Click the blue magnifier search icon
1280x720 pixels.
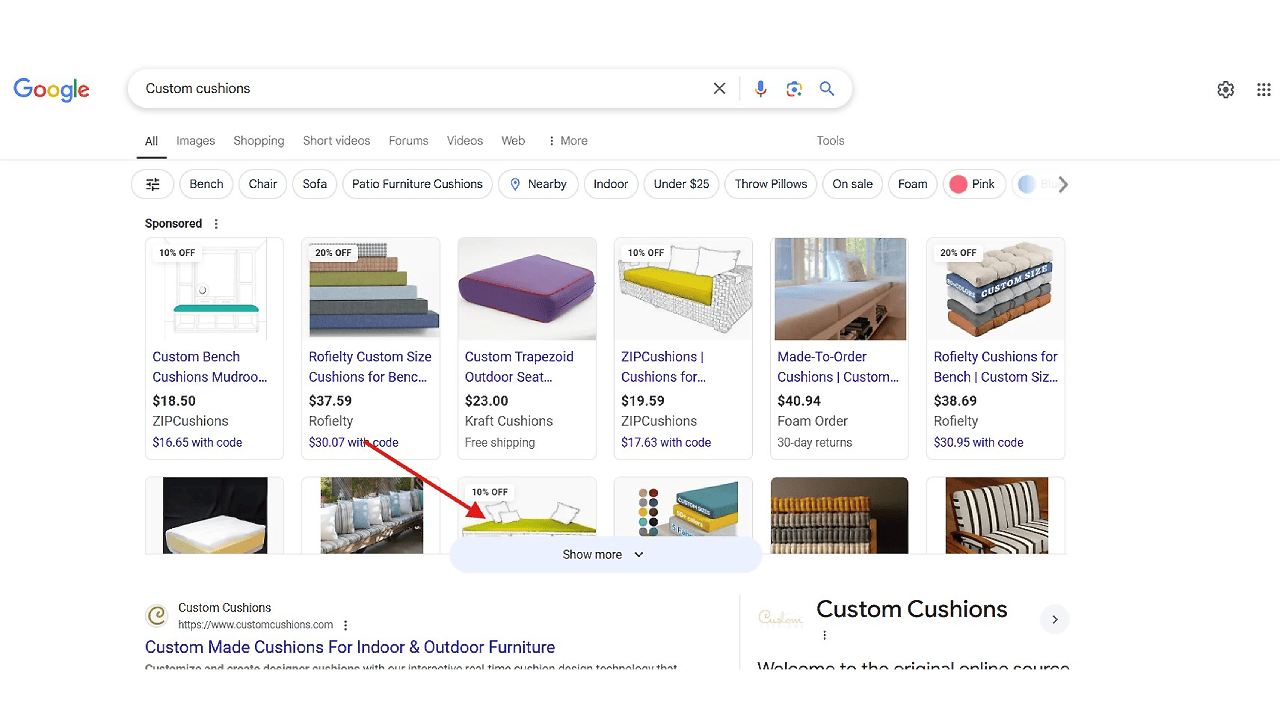(x=827, y=89)
